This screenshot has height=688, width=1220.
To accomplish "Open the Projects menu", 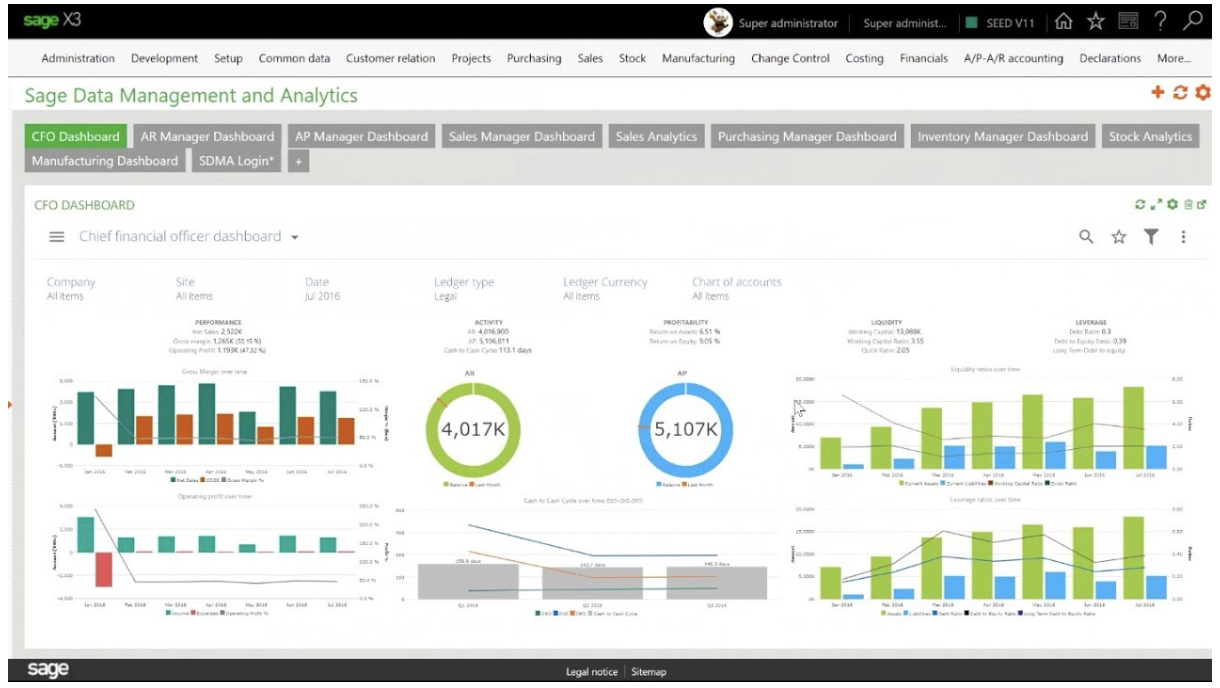I will 471,59.
